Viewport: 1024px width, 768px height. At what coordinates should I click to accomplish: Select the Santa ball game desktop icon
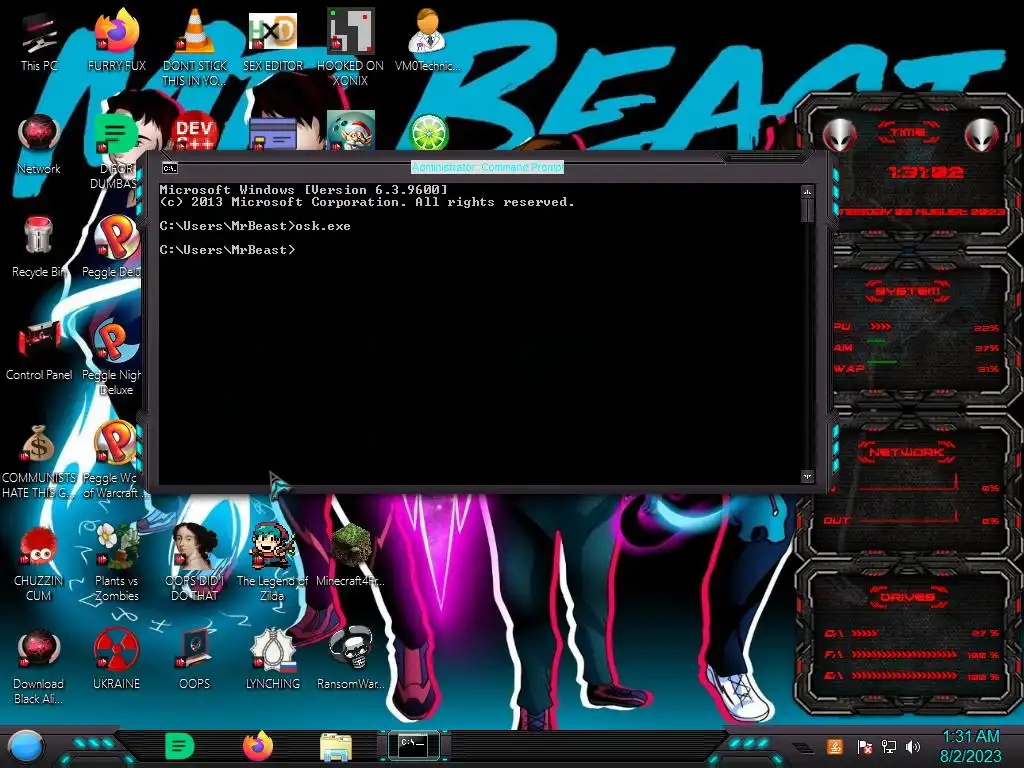[351, 131]
